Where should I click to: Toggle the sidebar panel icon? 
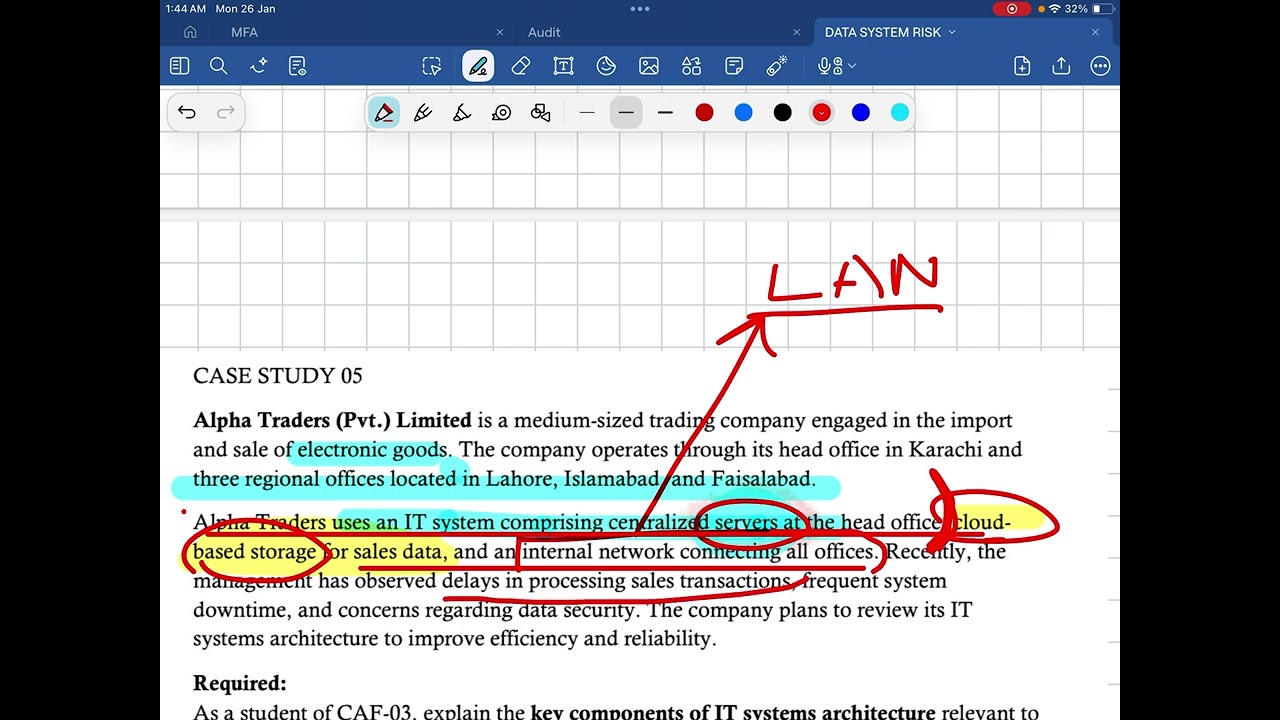pos(180,66)
